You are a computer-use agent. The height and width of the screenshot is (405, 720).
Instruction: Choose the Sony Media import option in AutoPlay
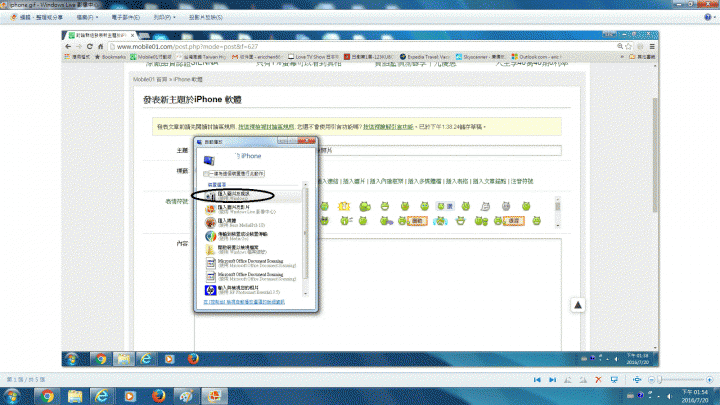point(252,223)
